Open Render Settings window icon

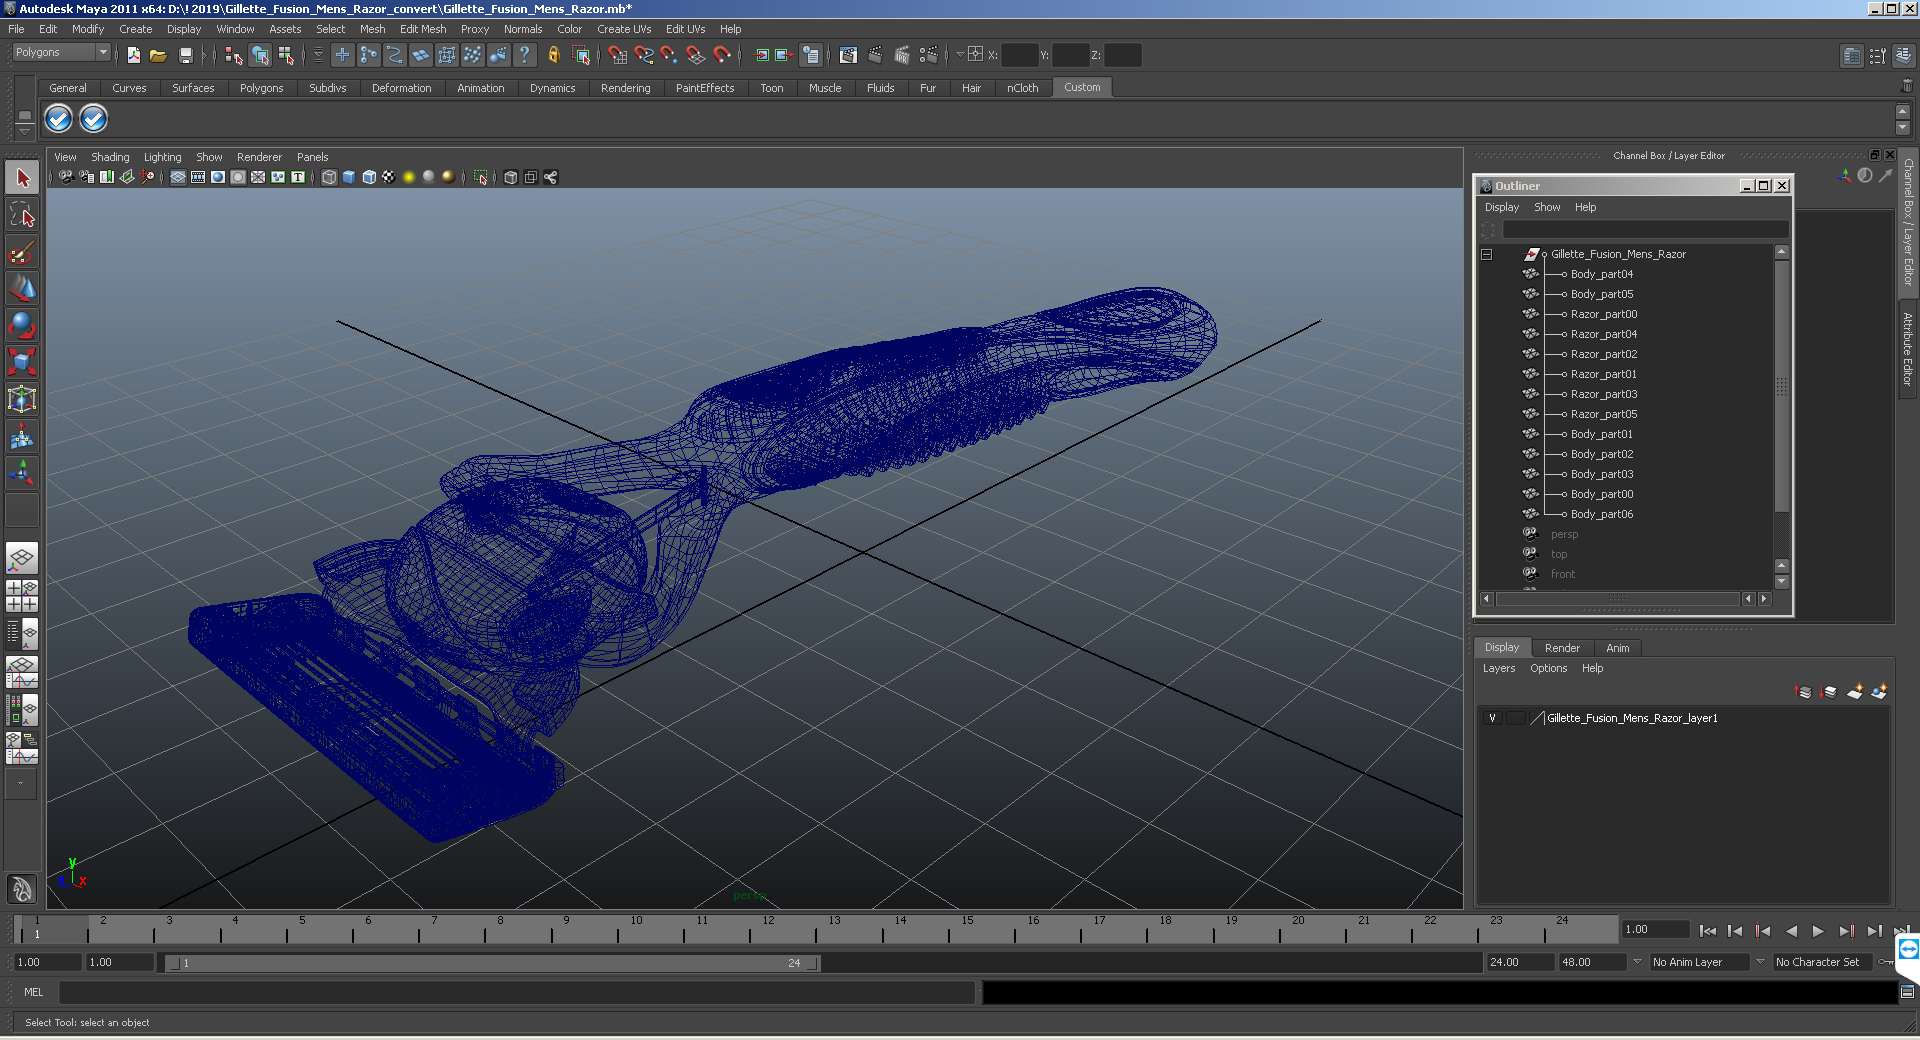tap(928, 55)
